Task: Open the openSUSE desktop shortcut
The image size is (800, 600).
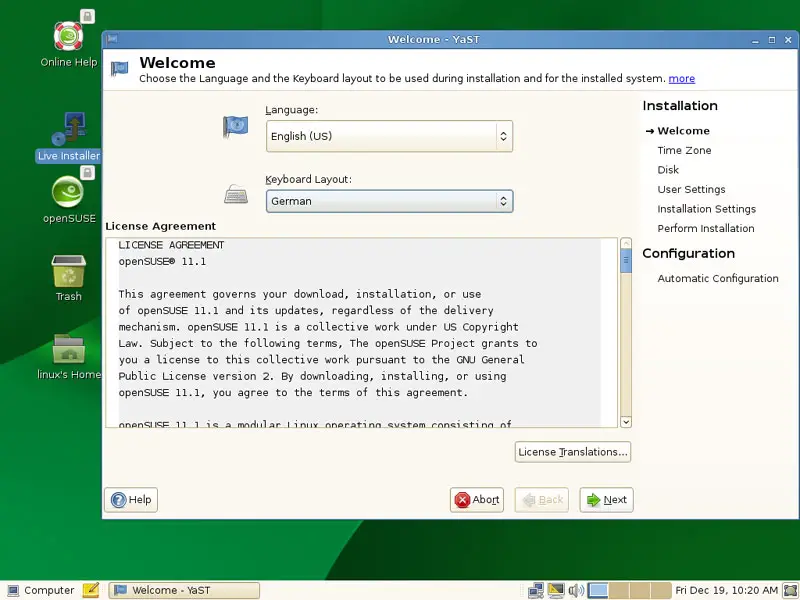Action: [68, 197]
